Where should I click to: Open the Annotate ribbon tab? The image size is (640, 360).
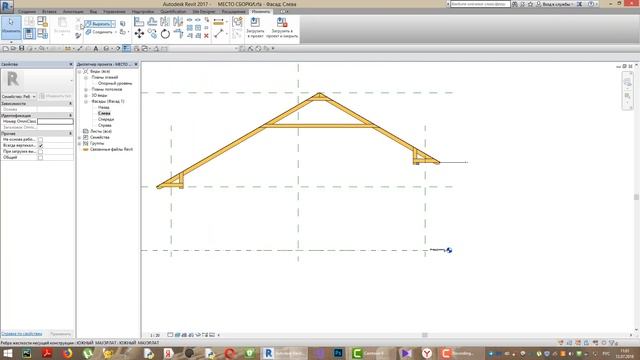pos(73,12)
